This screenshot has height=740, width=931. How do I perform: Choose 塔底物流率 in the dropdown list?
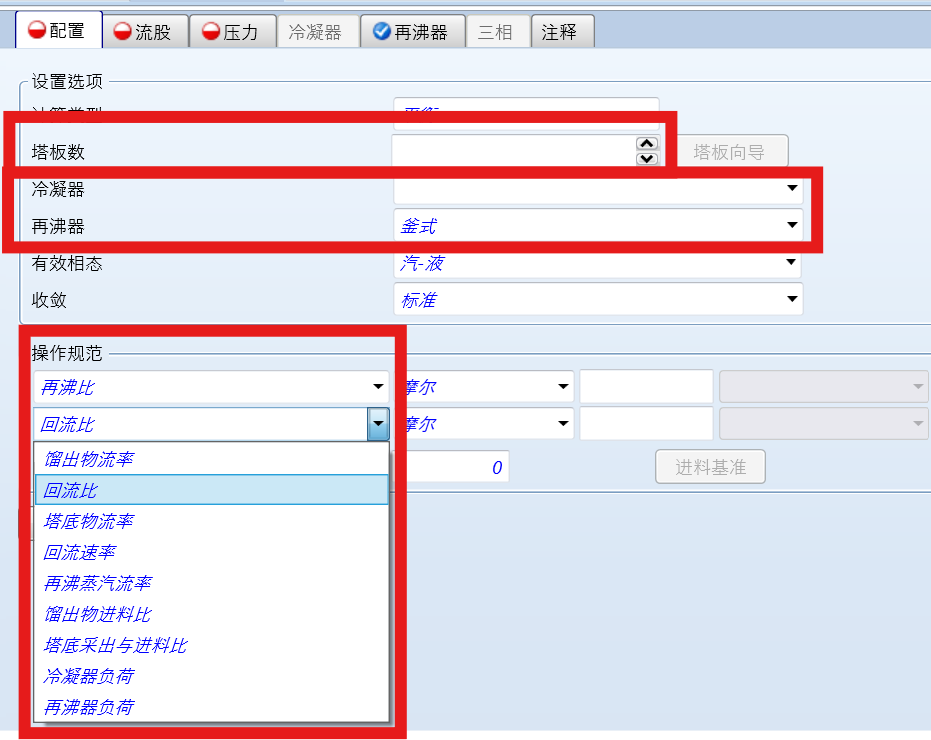click(x=89, y=521)
